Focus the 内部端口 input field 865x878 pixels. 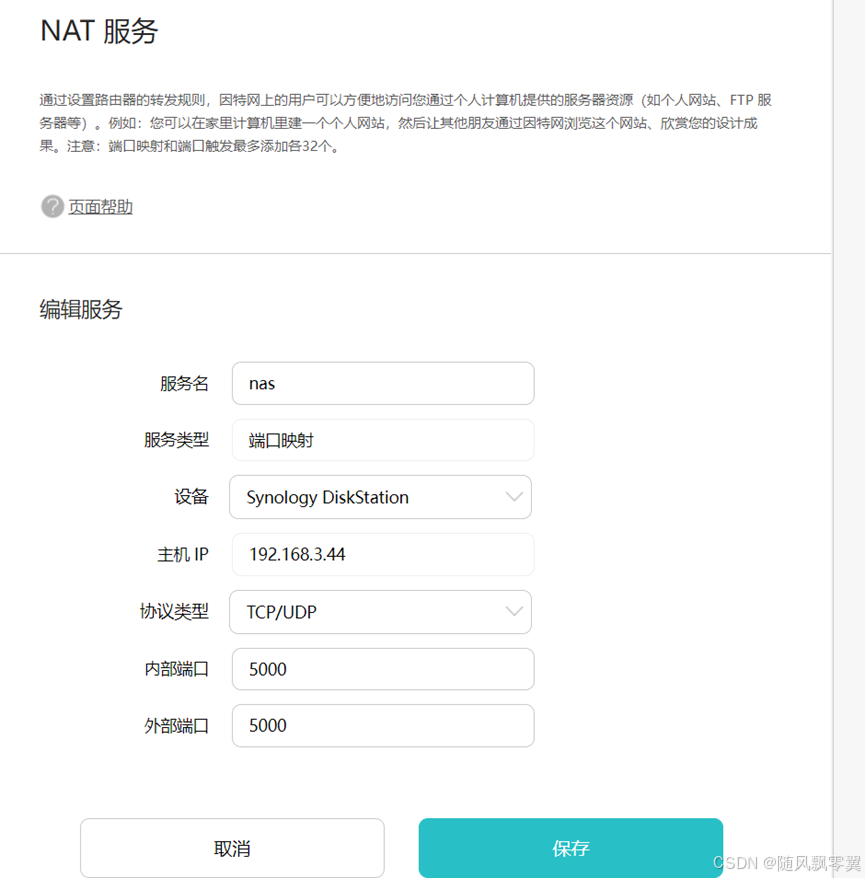coord(383,669)
